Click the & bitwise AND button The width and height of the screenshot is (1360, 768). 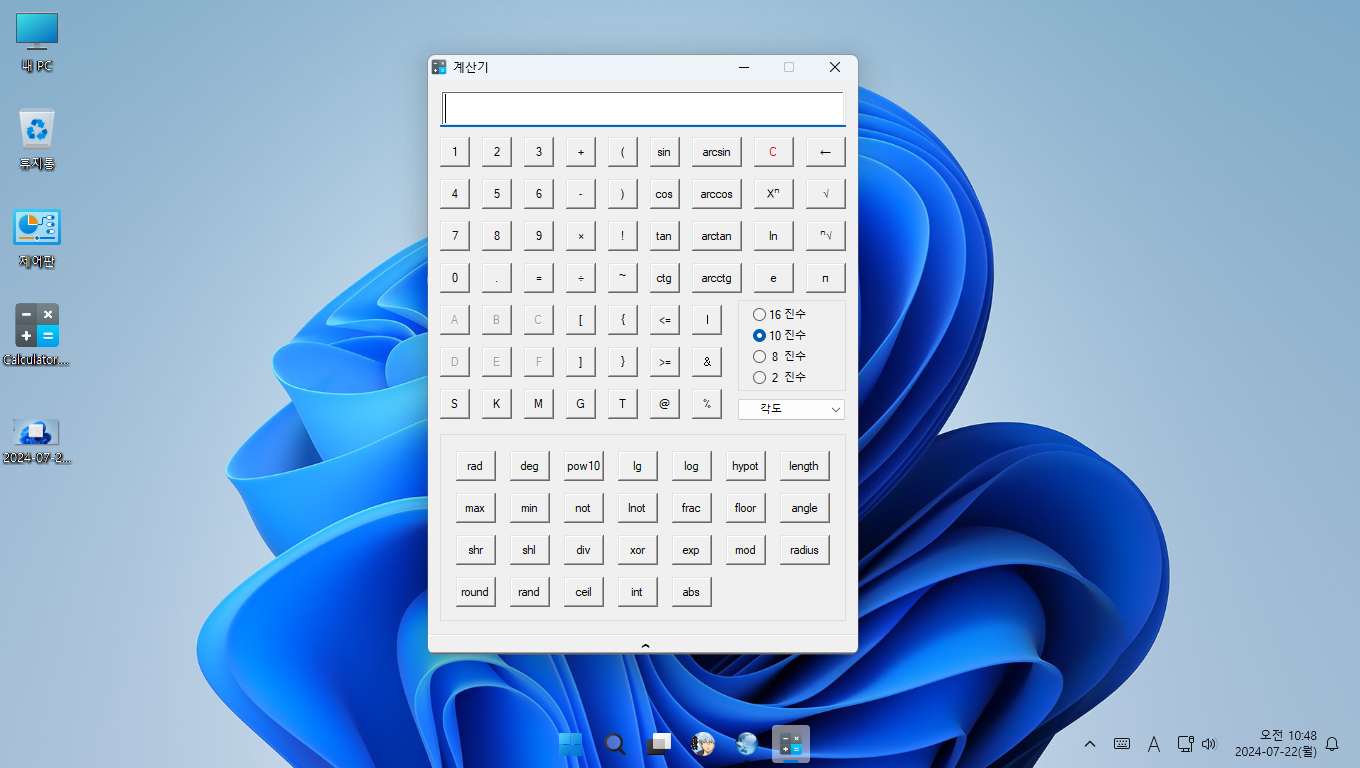pos(706,362)
